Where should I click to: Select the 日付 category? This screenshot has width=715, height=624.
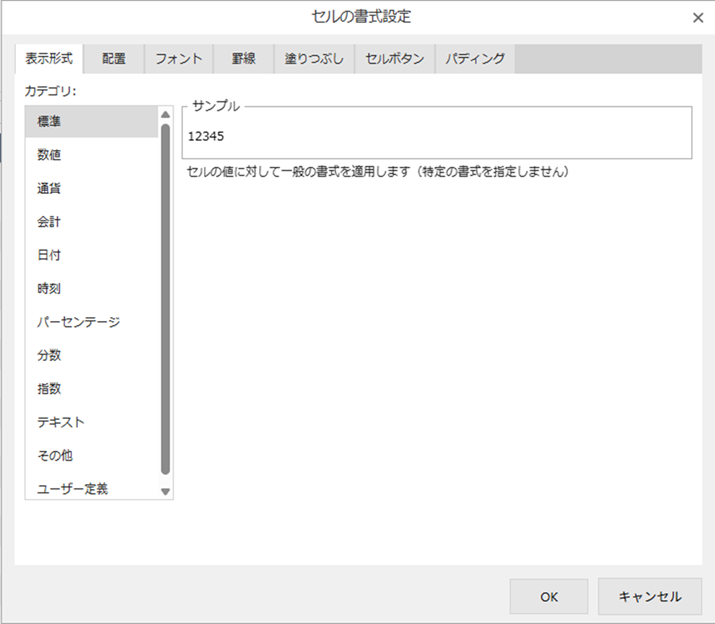tap(50, 255)
